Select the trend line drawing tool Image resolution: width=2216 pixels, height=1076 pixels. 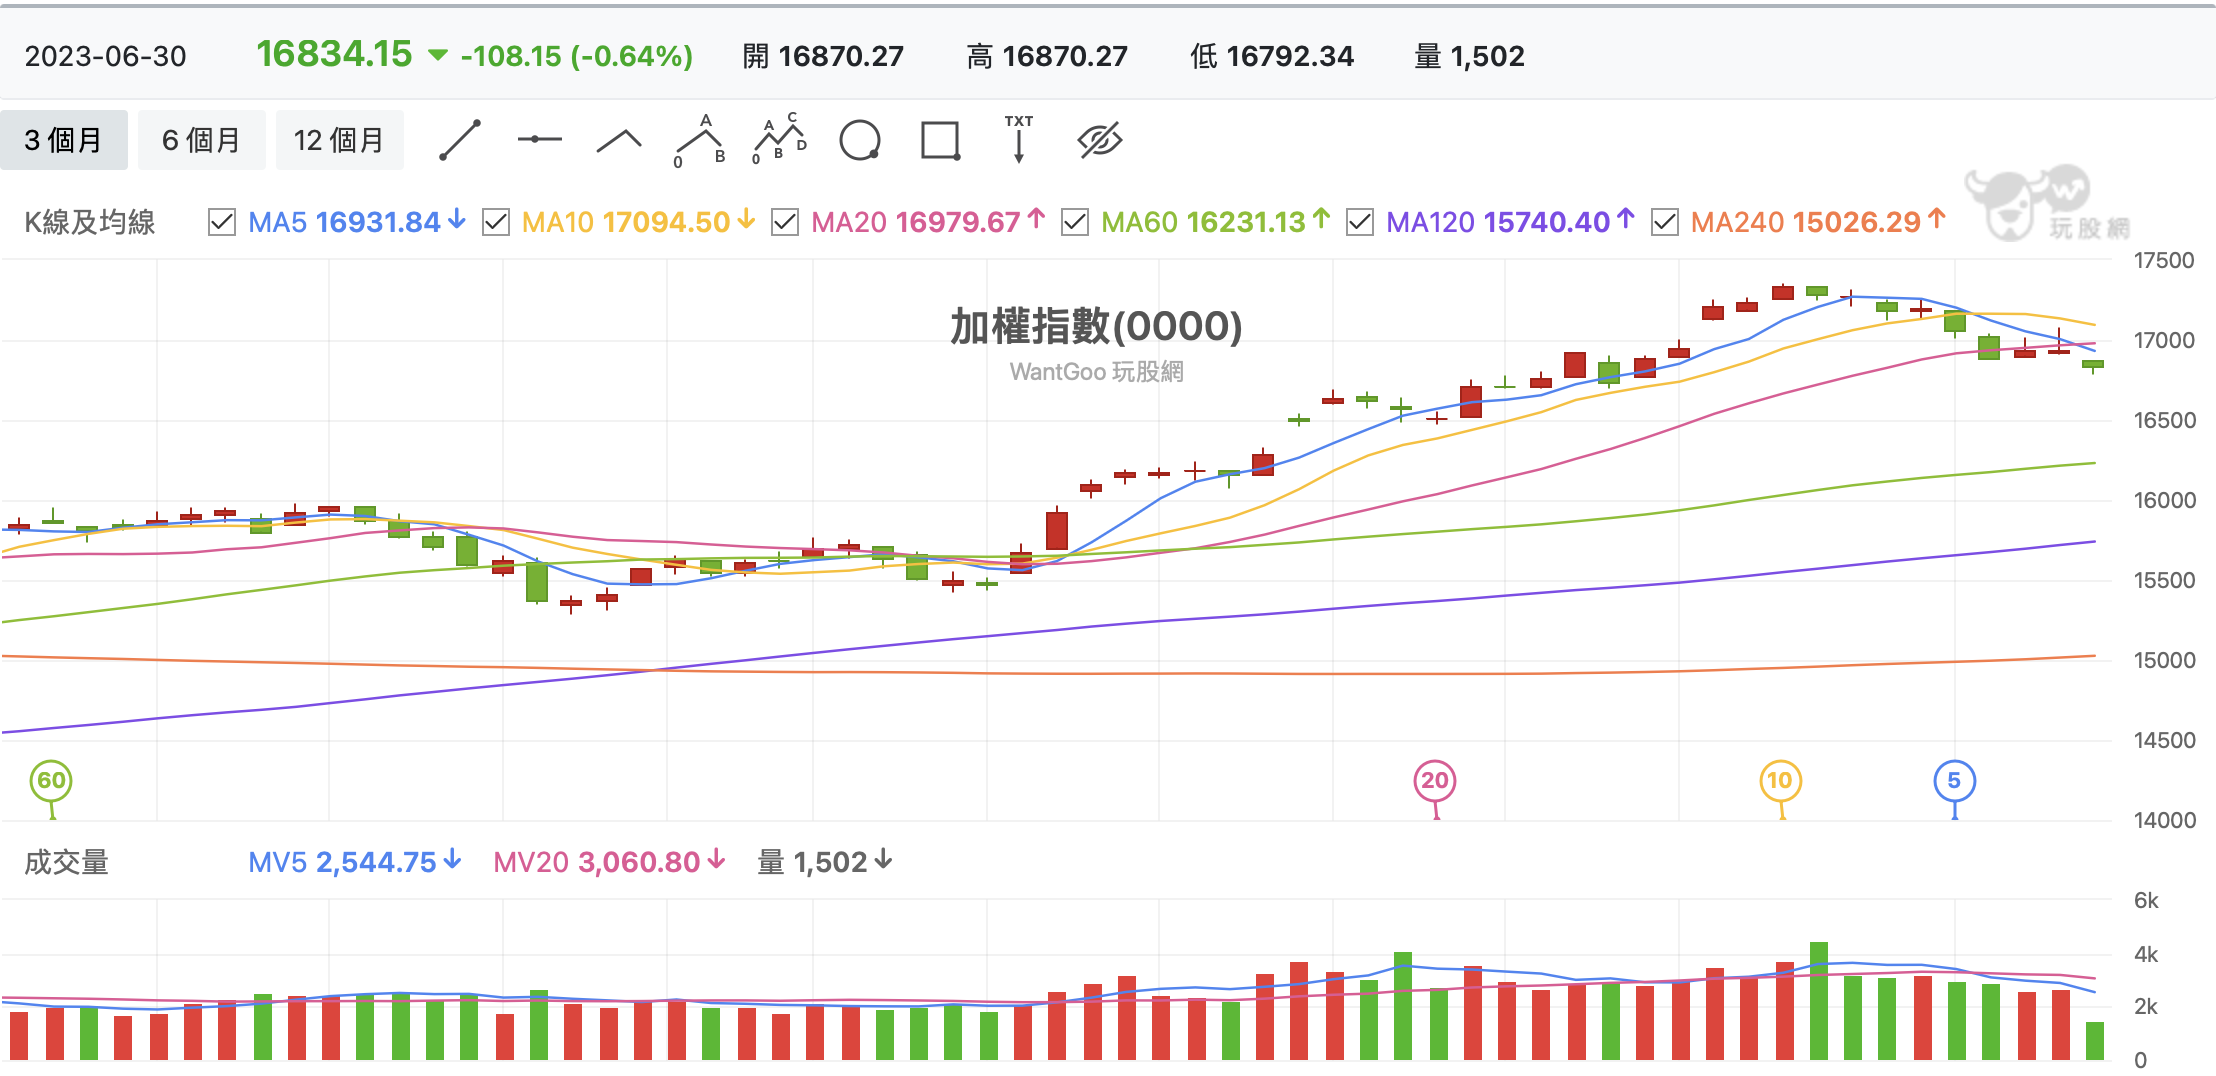point(460,140)
